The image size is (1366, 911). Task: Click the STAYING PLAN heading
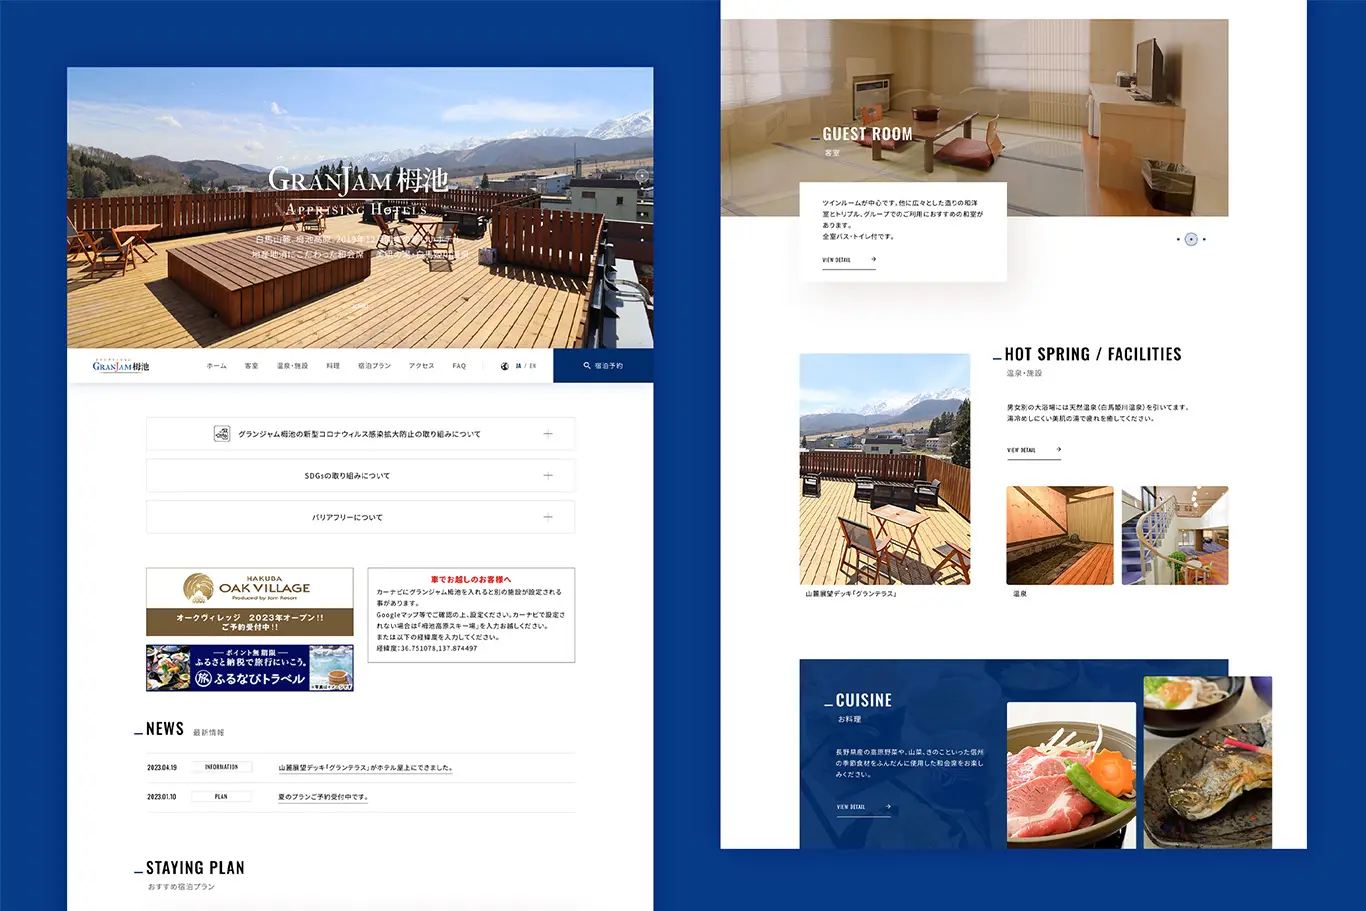click(195, 868)
